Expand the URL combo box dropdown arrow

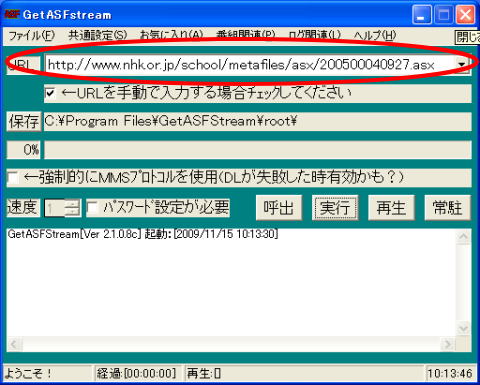click(462, 64)
